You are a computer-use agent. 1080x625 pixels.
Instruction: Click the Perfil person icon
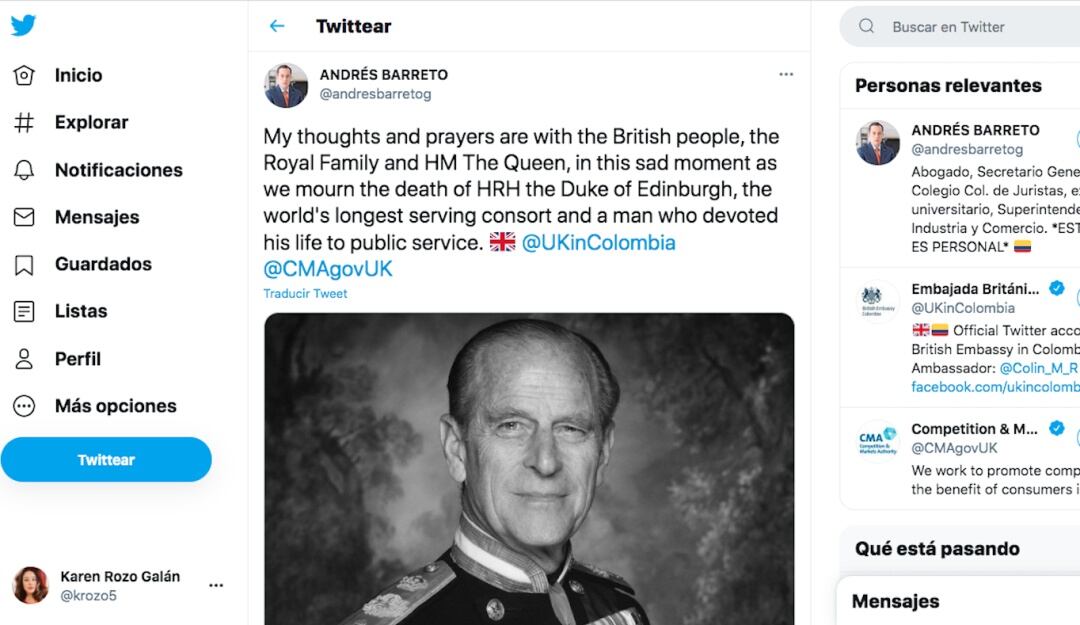pos(24,359)
